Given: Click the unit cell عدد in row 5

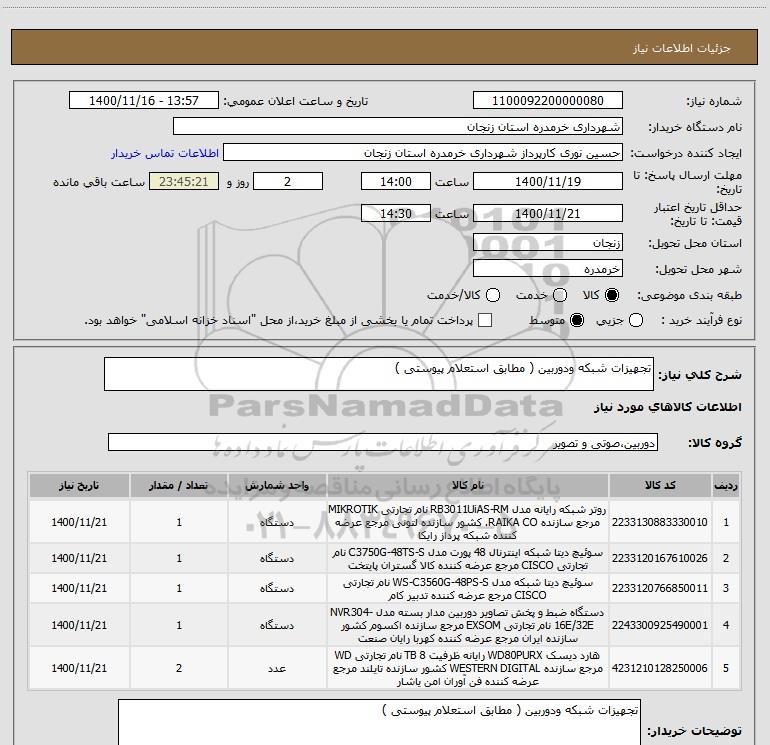Looking at the screenshot, I should point(277,668).
